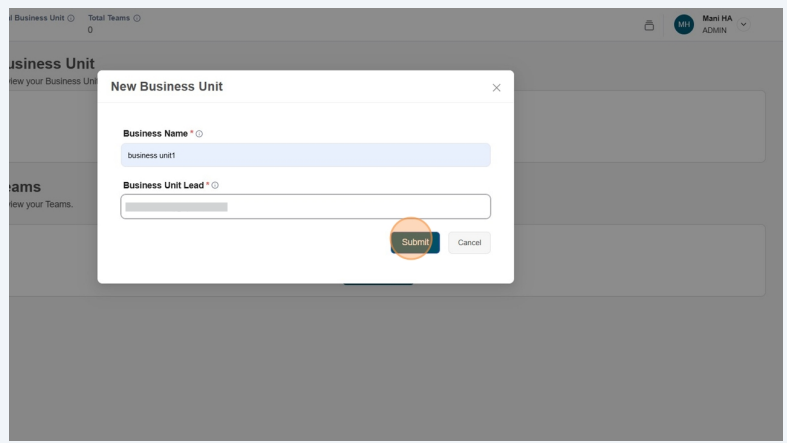Click the info icon next to Total Business Unit

click(70, 19)
